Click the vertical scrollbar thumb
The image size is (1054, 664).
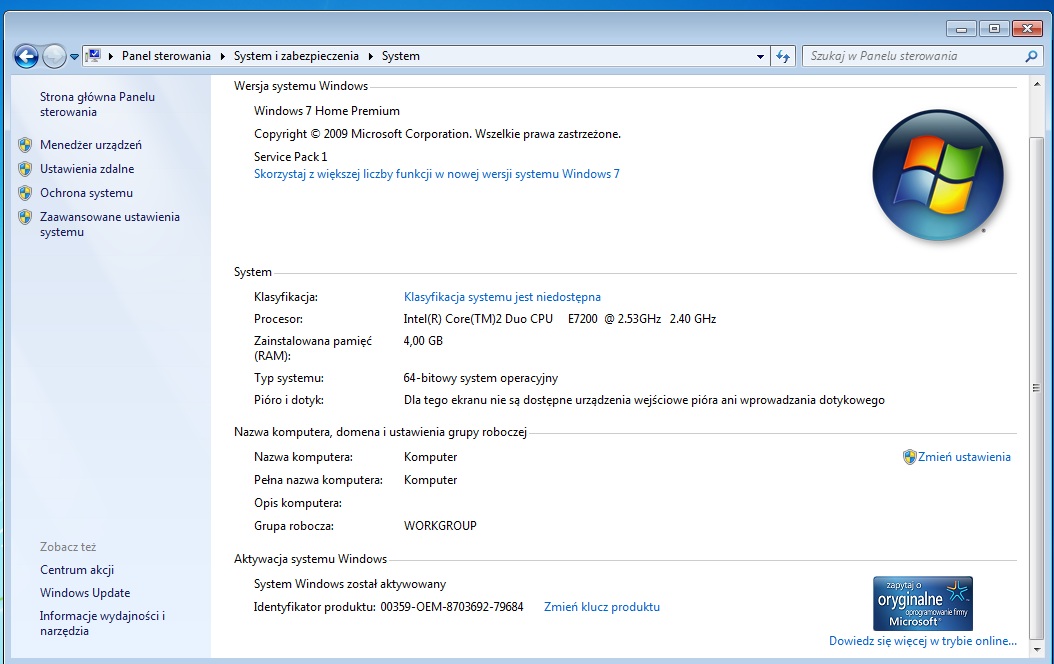coord(1036,388)
